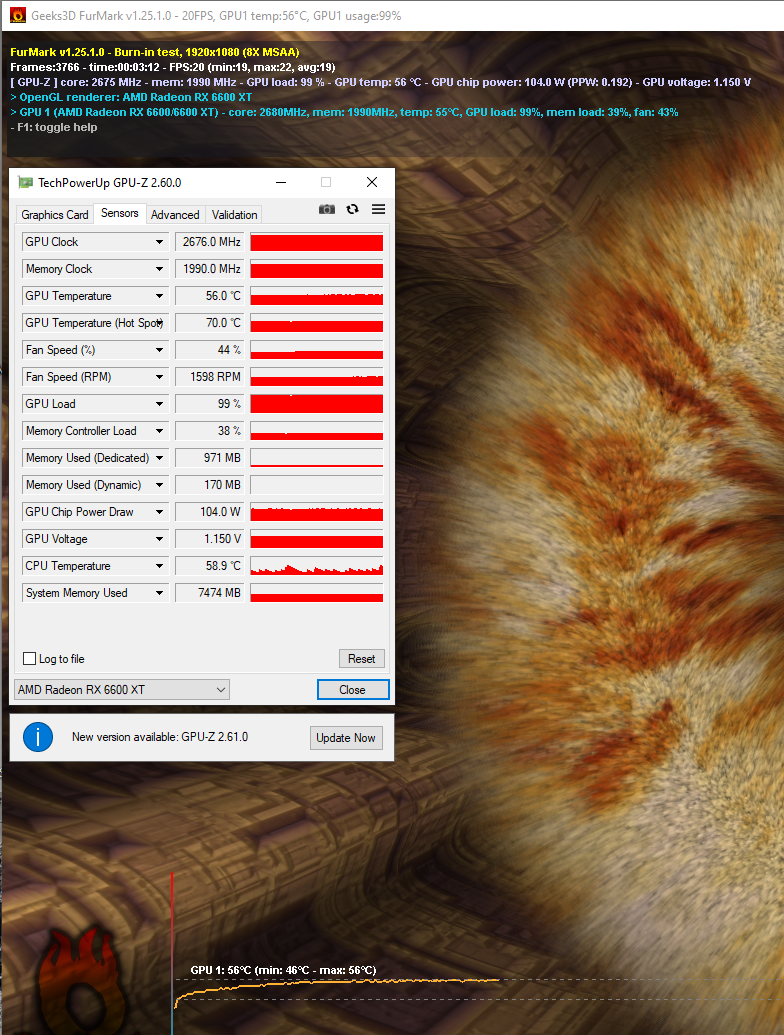Enable the Log to file checkbox
Viewport: 784px width, 1035px height.
[30, 659]
